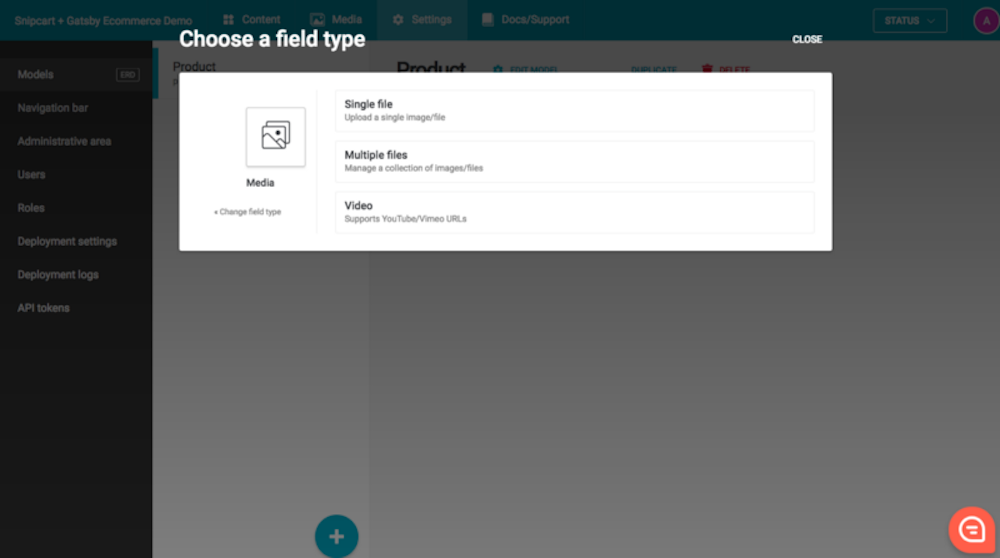Click the red Delete trash icon
The width and height of the screenshot is (1000, 558).
coord(707,69)
